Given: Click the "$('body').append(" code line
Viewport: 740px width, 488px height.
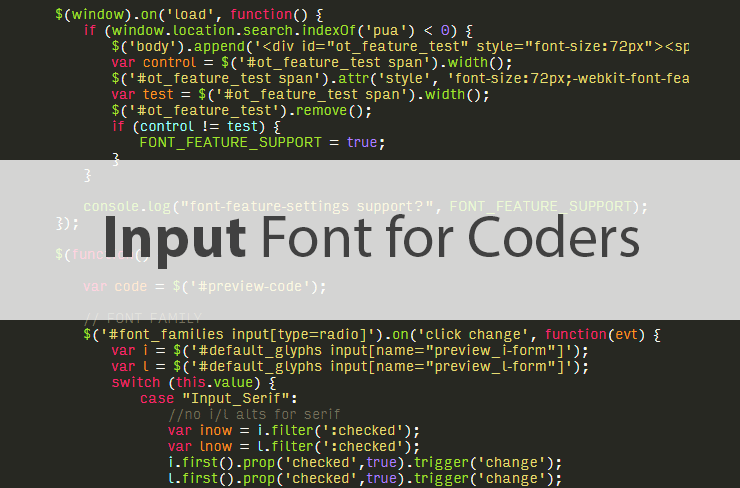Looking at the screenshot, I should [400, 47].
